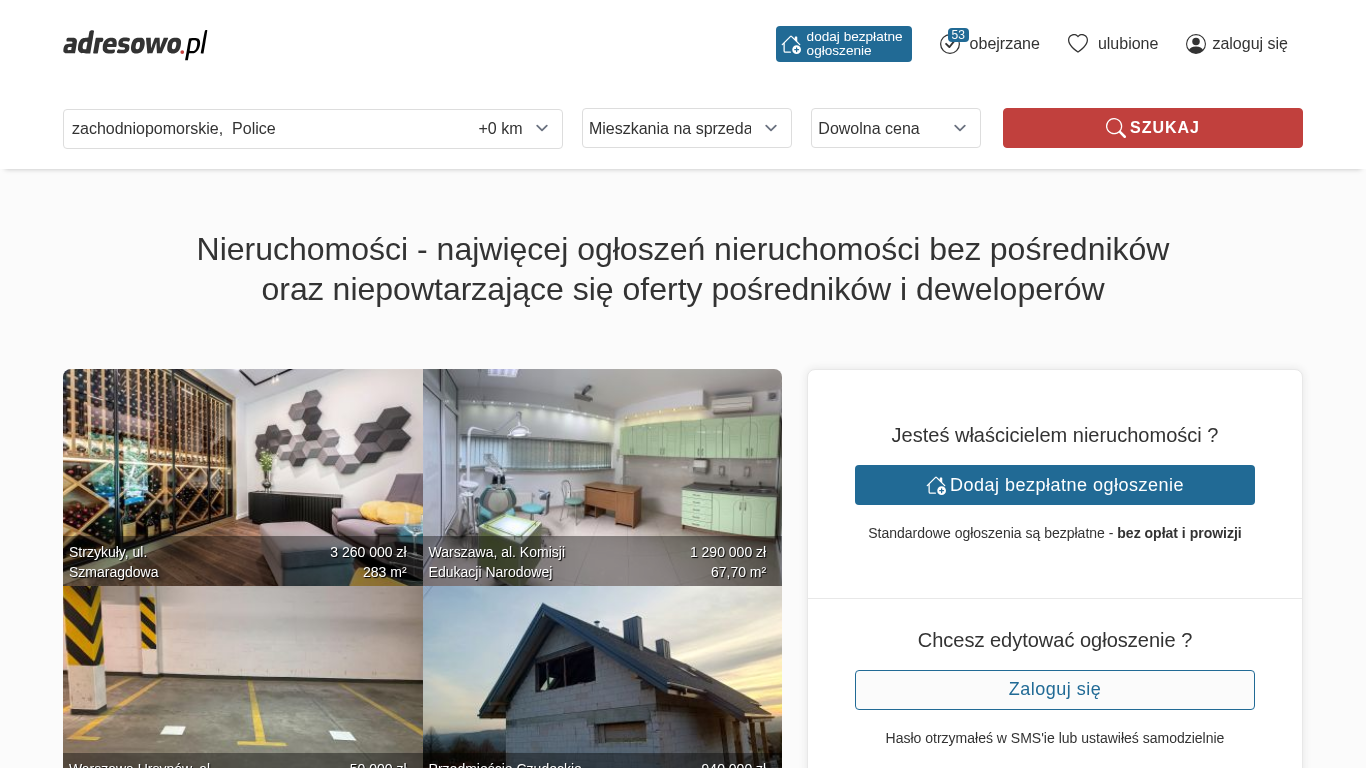Click the heart favorites icon
The width and height of the screenshot is (1366, 768).
tap(1077, 44)
